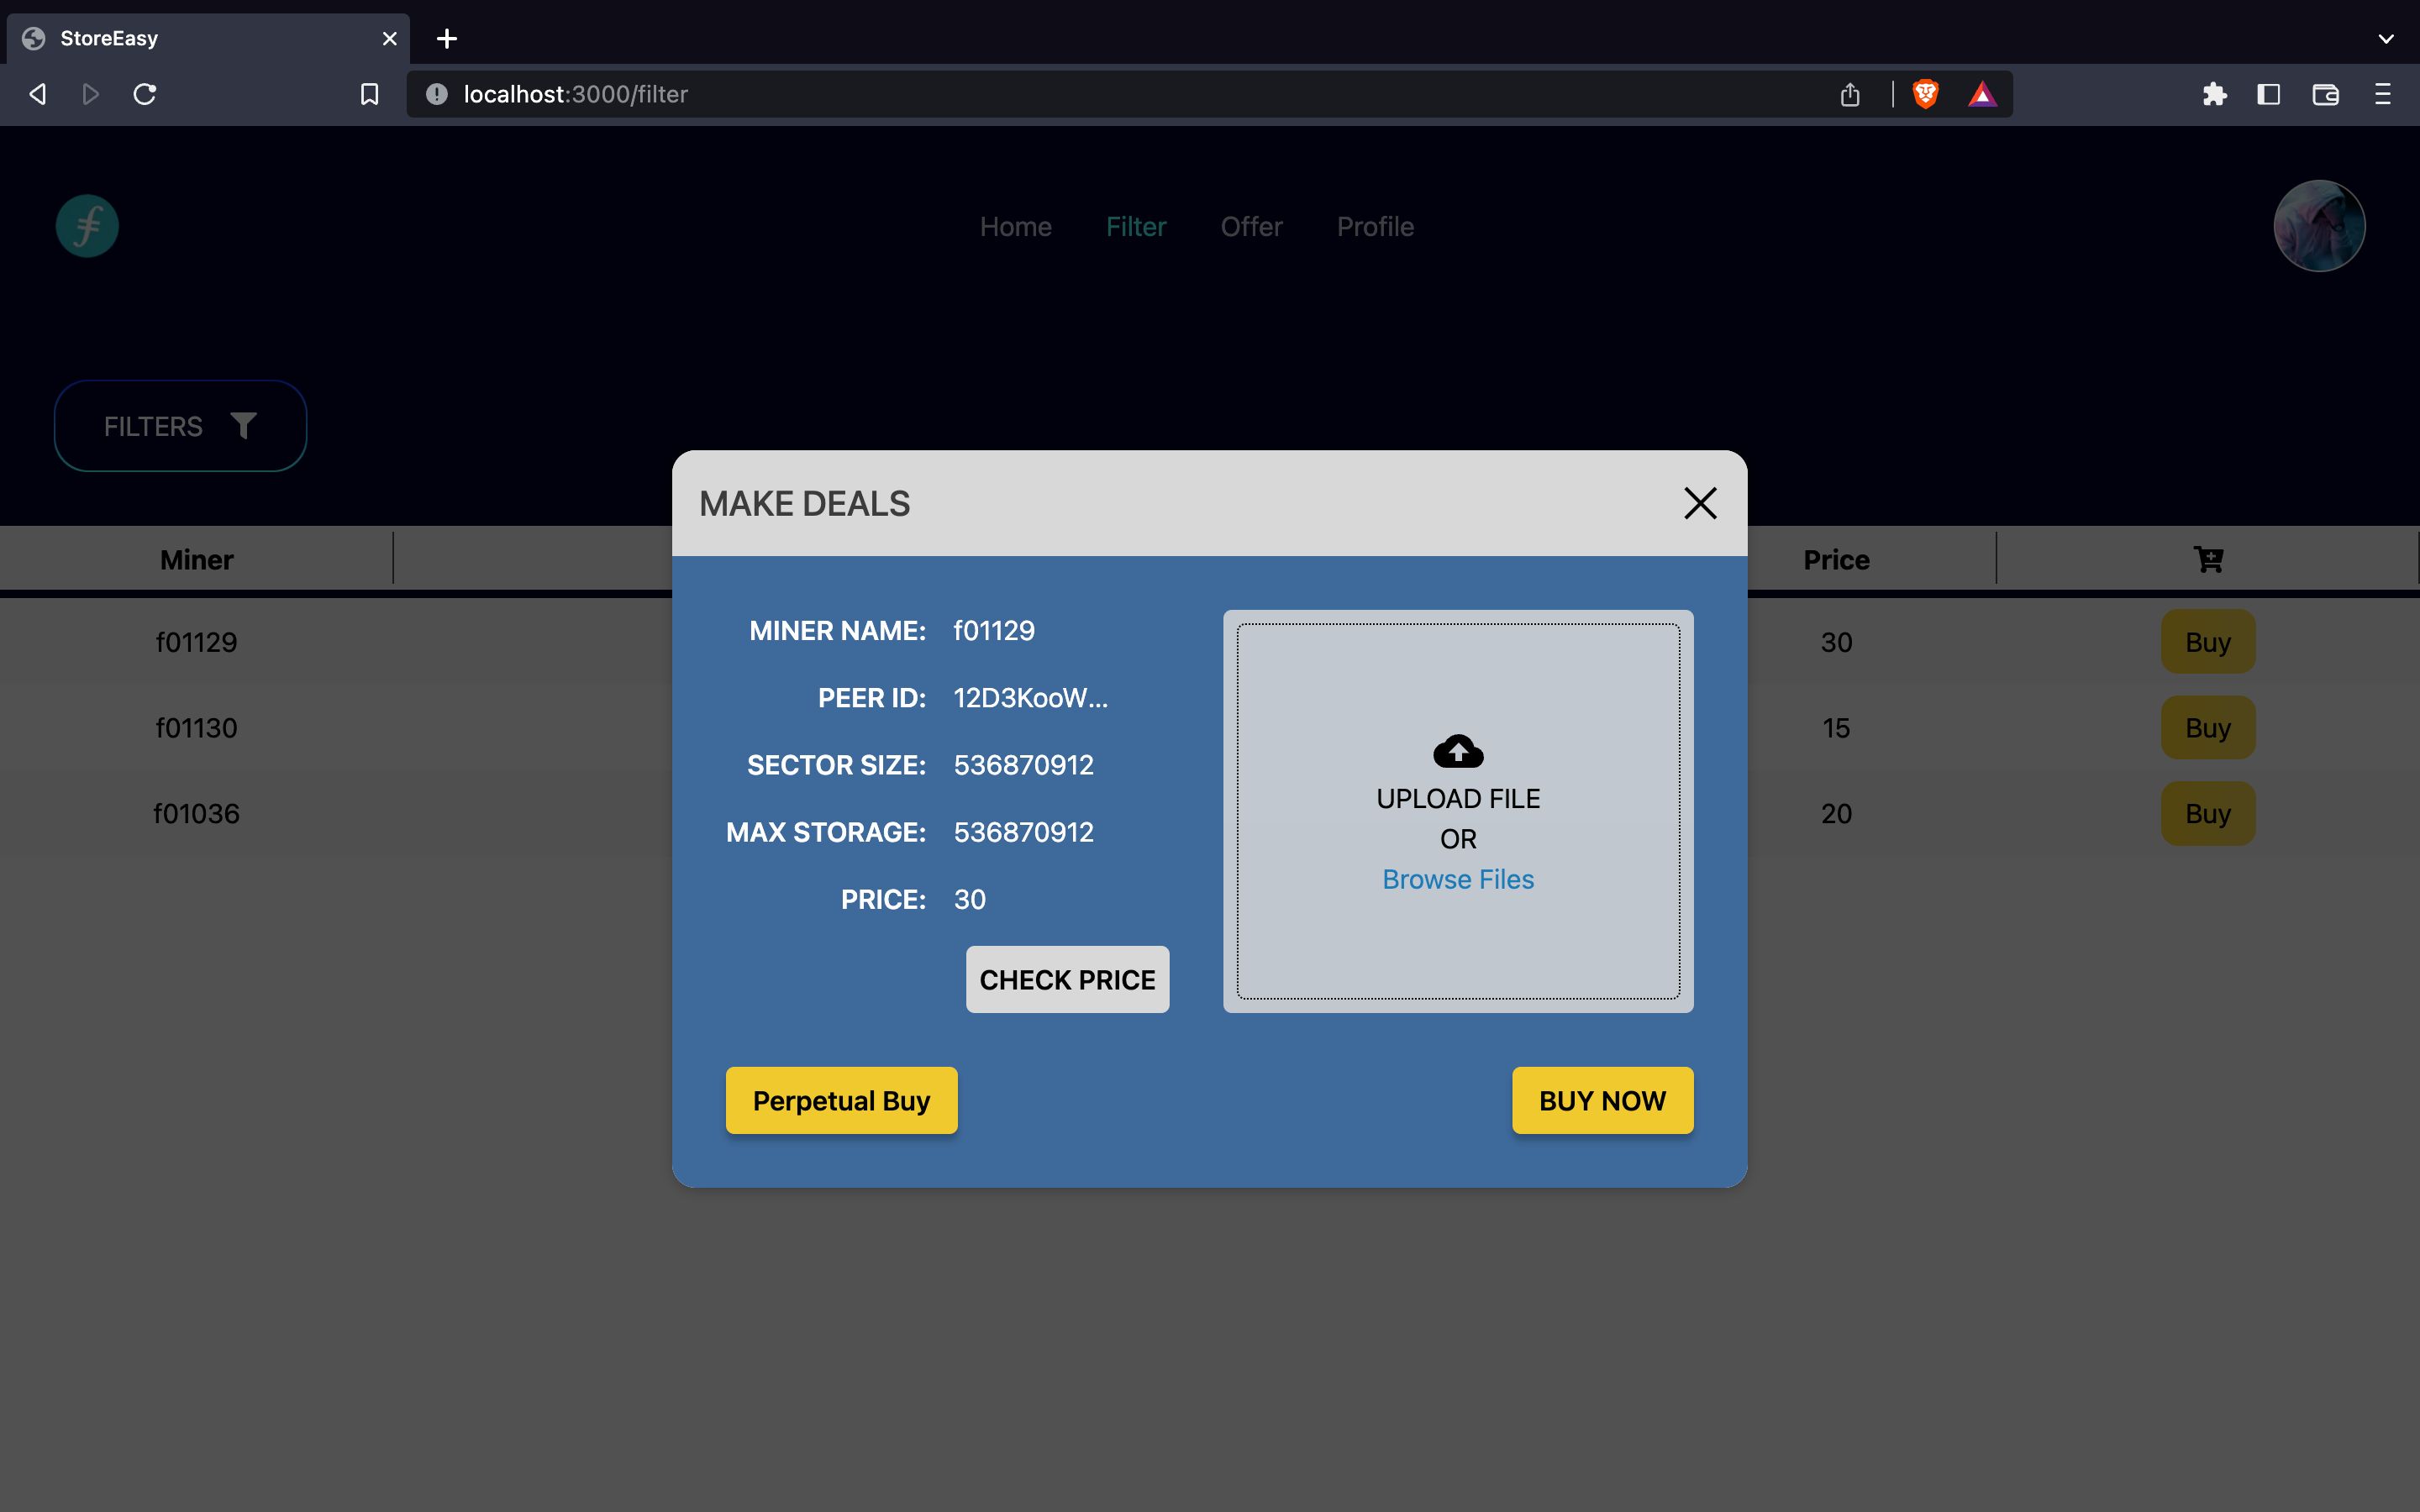Select miner f01129 table cell
2420x1512 pixels.
coord(197,642)
